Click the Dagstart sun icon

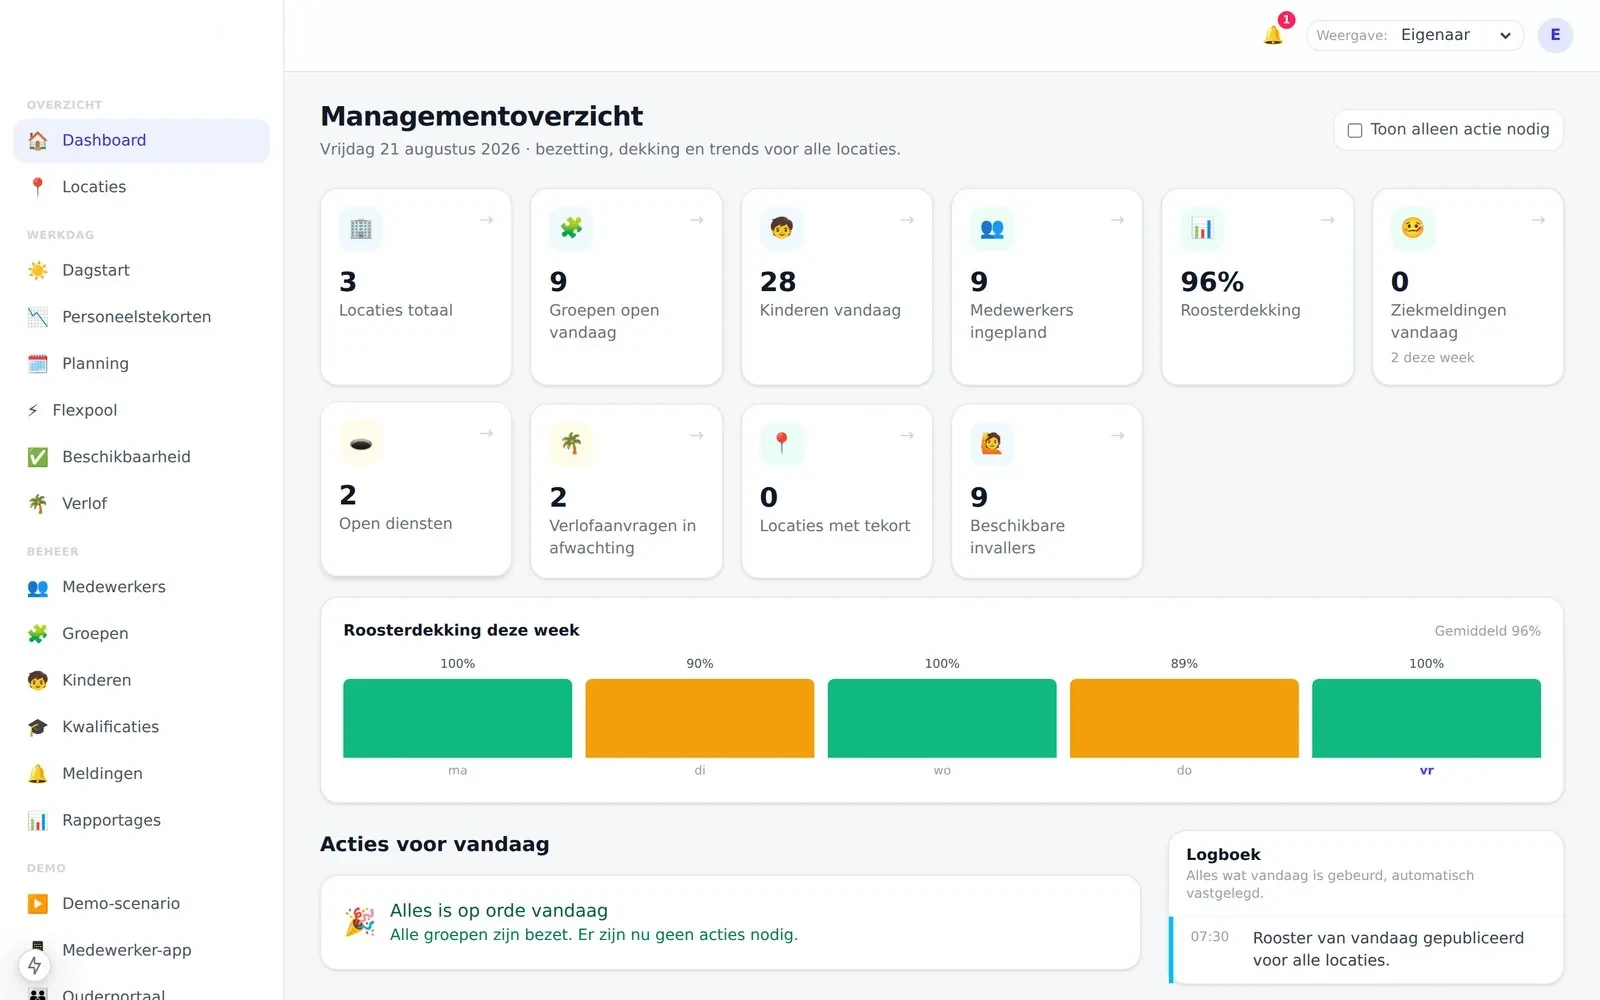click(38, 270)
